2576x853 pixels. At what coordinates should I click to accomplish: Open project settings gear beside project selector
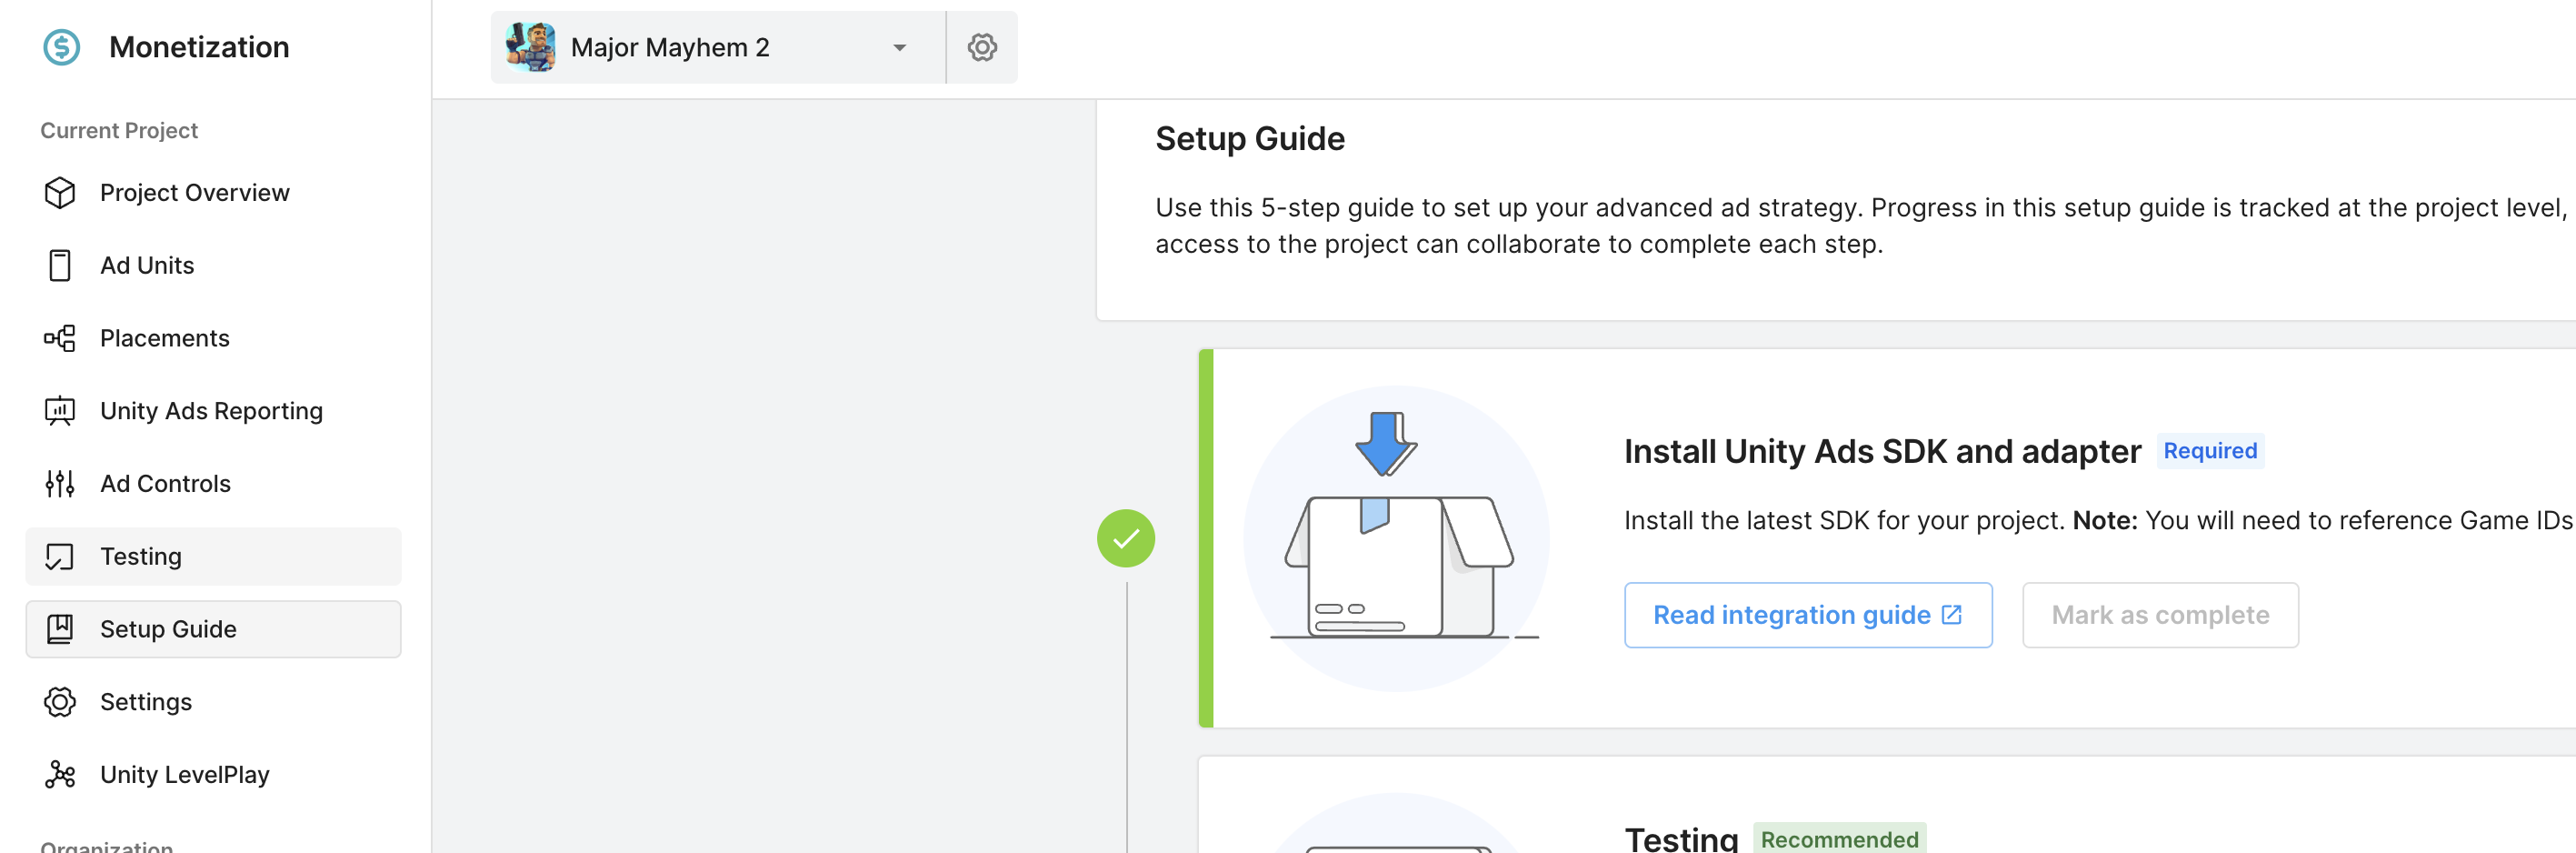[x=982, y=47]
